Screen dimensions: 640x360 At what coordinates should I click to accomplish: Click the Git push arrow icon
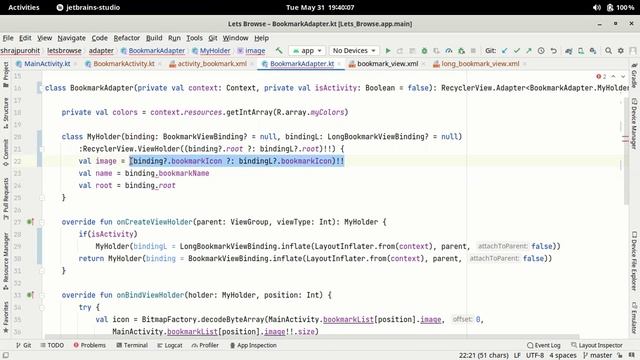(529, 51)
